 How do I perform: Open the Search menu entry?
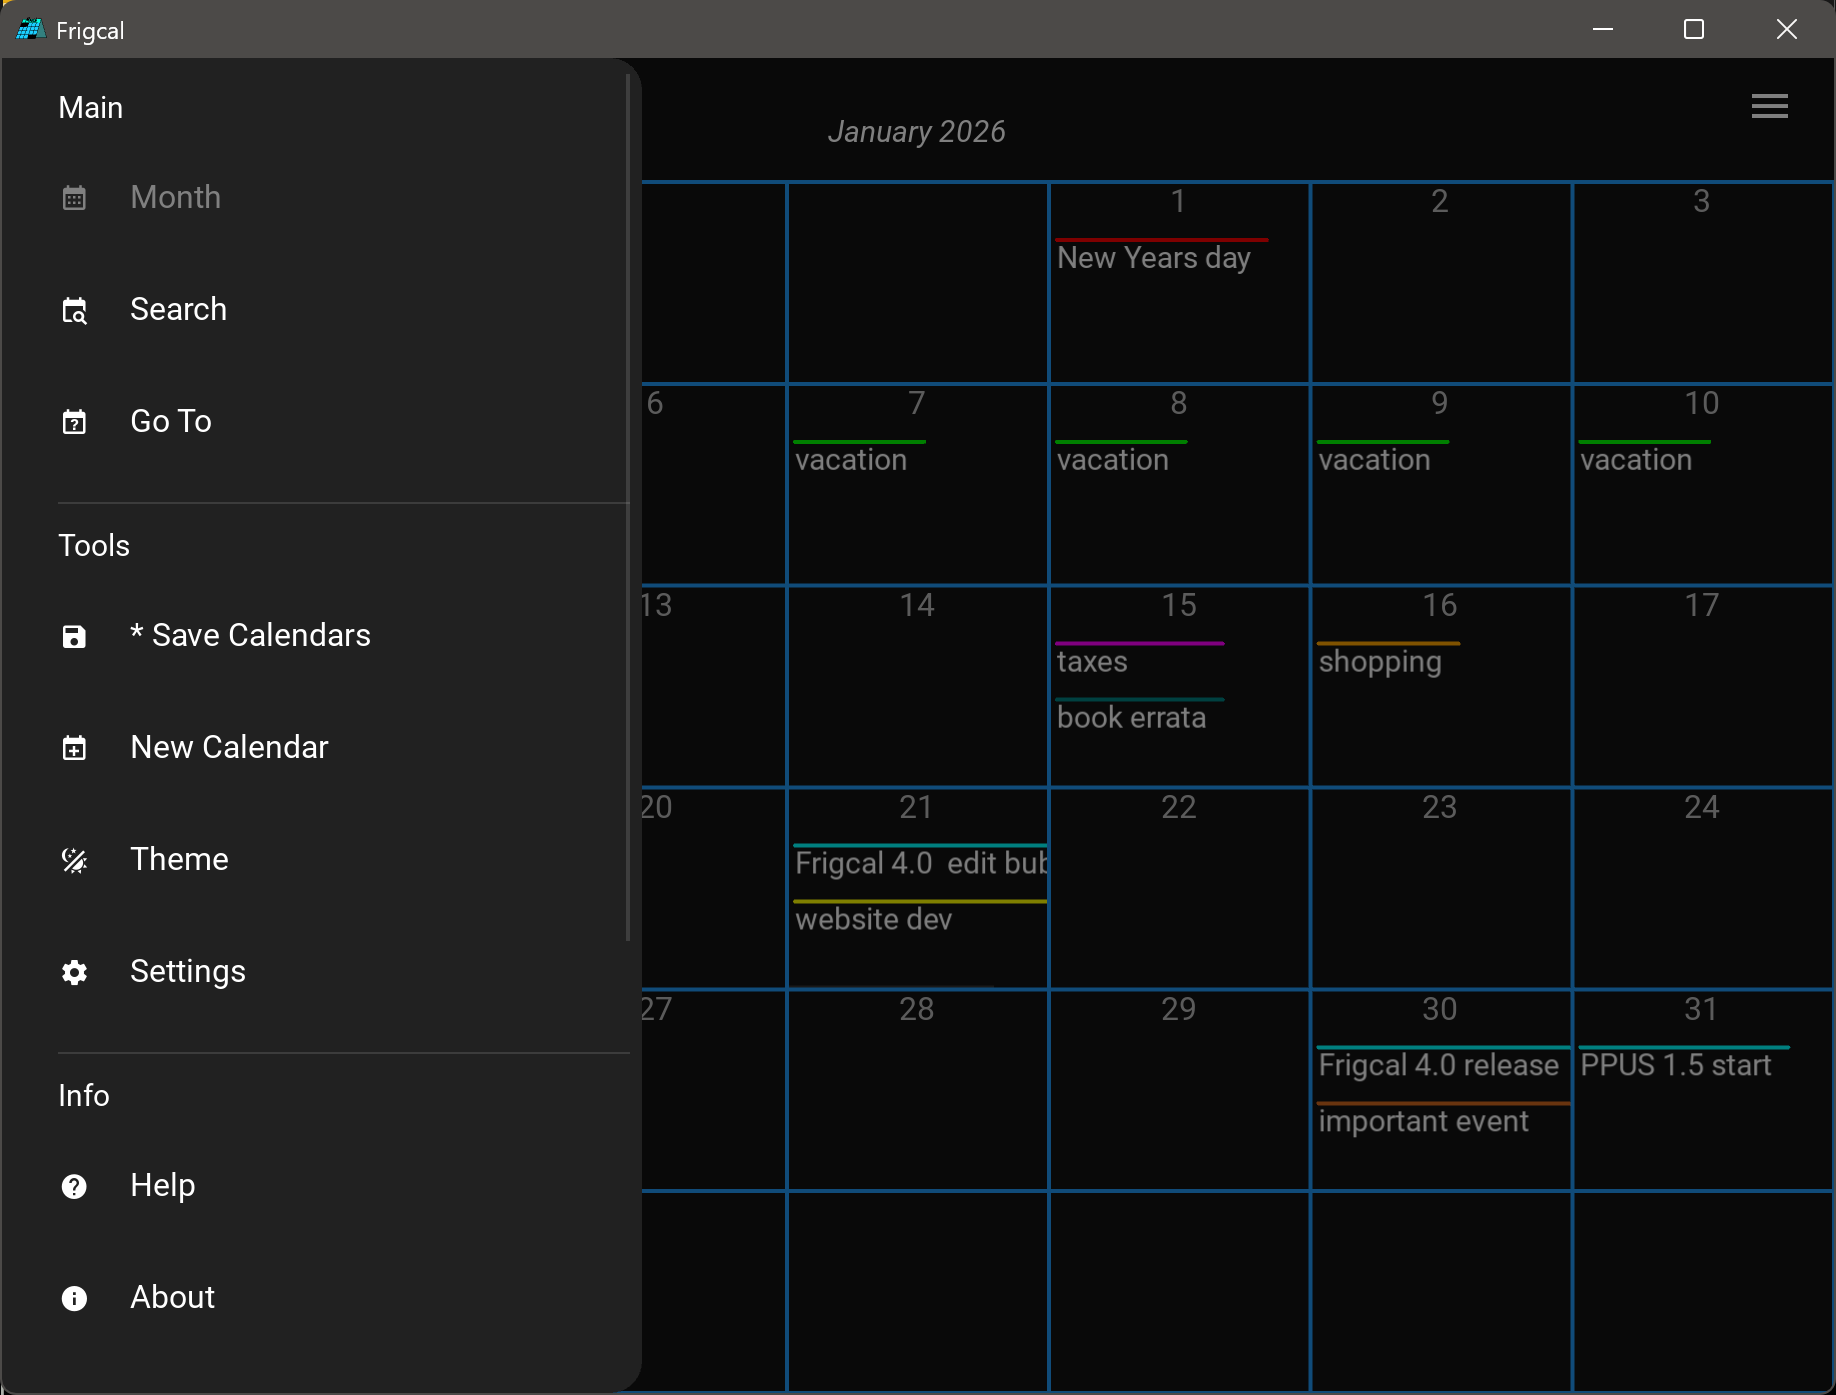tap(178, 310)
